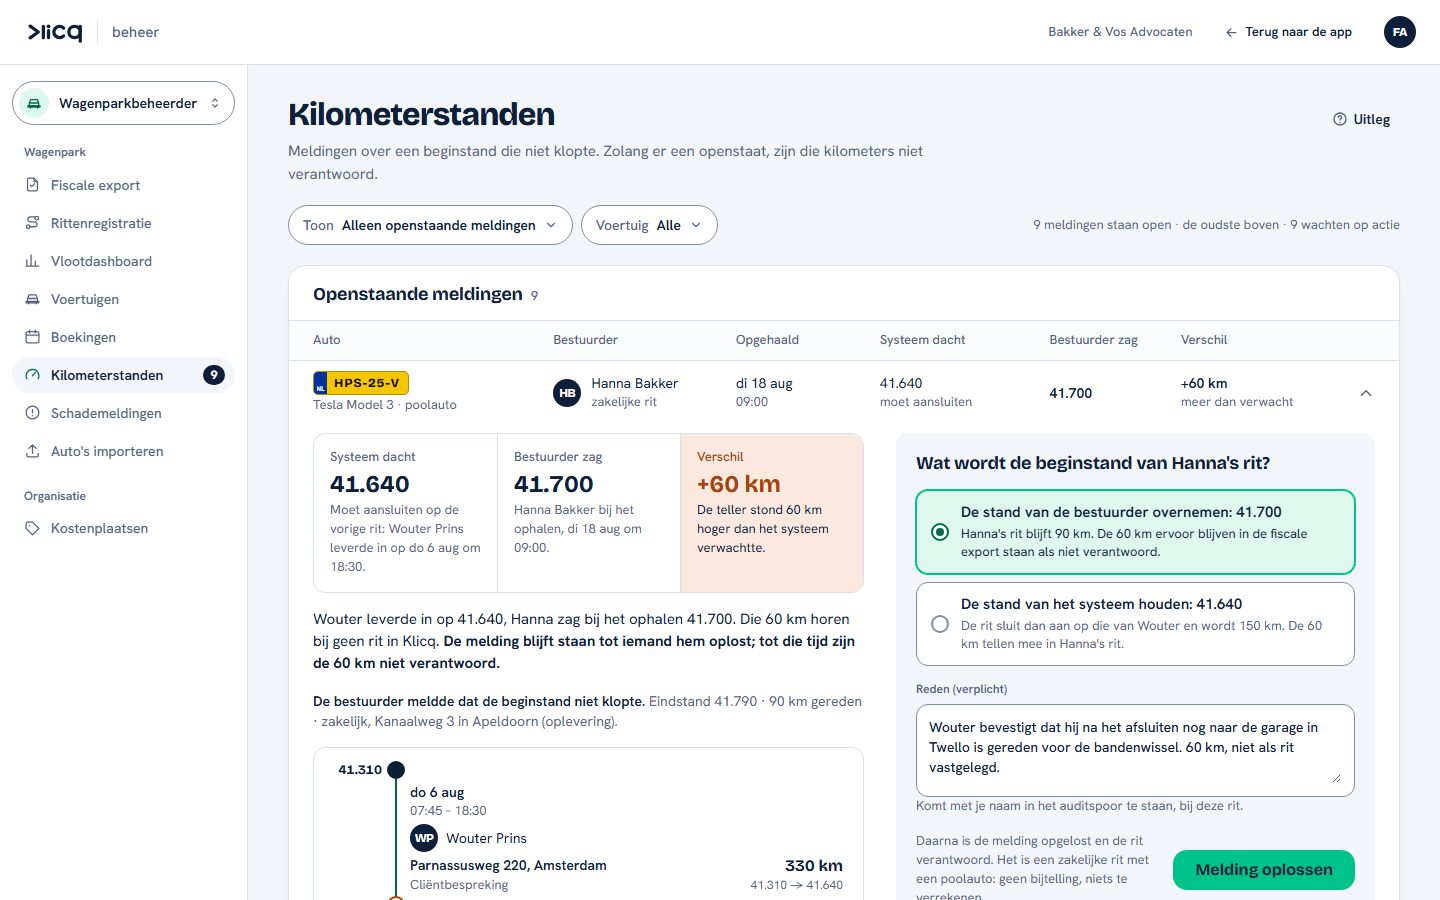1440x900 pixels.
Task: Open Auto's importeren
Action: pos(123,451)
